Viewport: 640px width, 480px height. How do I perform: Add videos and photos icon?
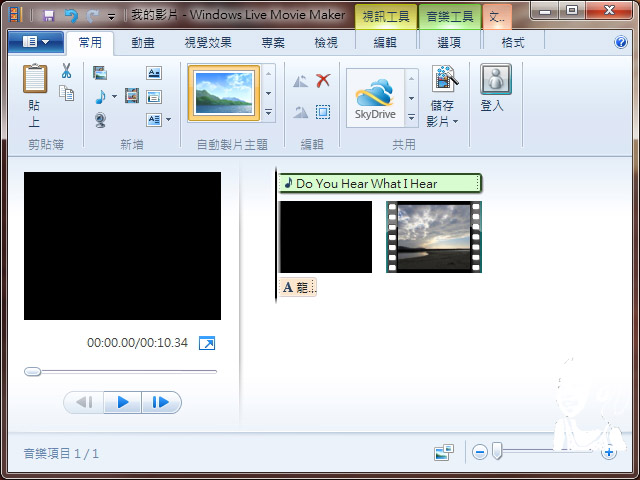tap(100, 73)
